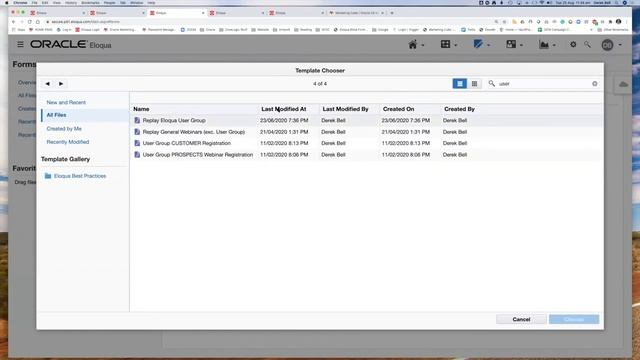Click the 21/04/2020 1:31 PM Created On cell
This screenshot has width=640, height=360.
pos(406,132)
